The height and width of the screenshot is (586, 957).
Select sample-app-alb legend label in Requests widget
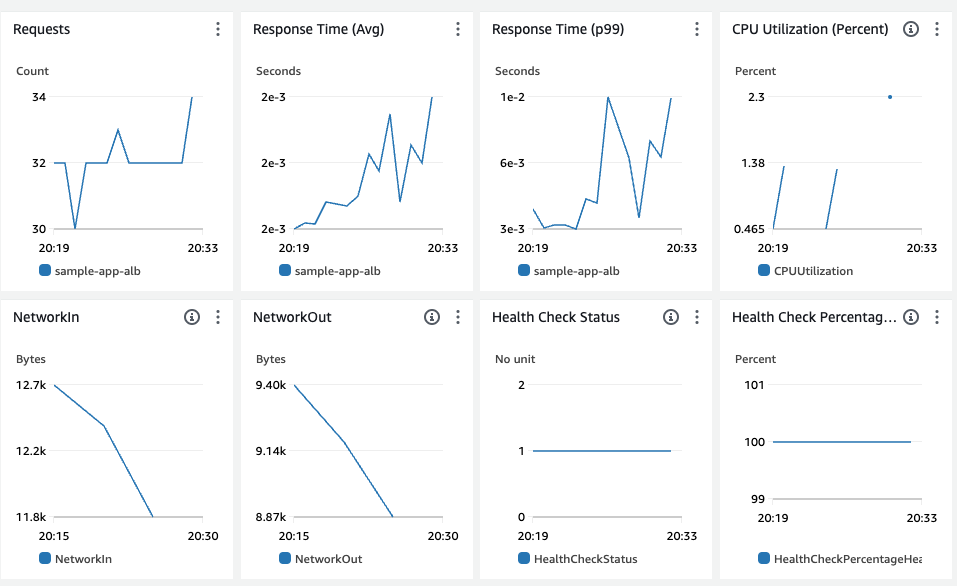(x=98, y=271)
